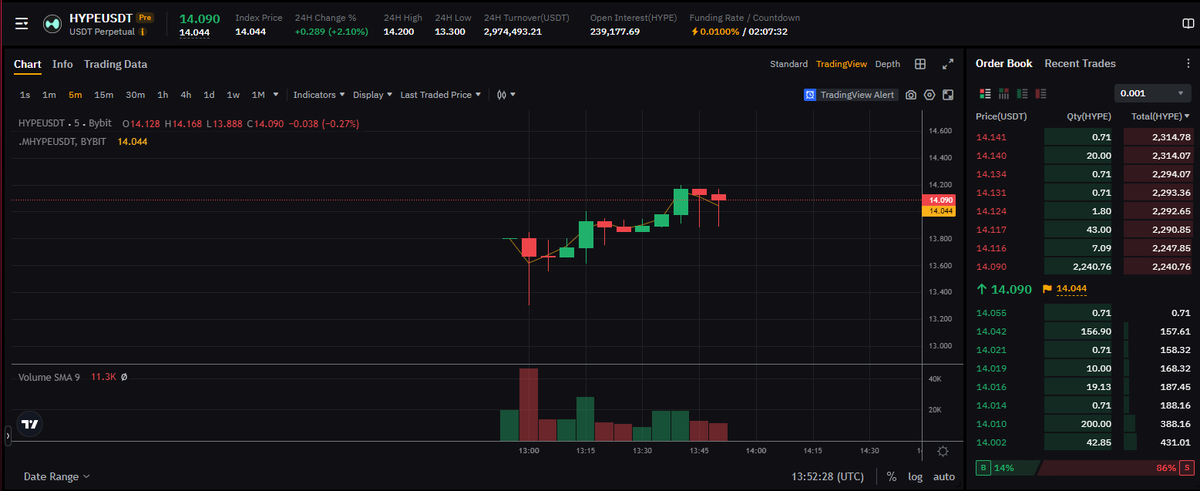
Task: Select the vertical depth order book view
Action: pos(1003,93)
